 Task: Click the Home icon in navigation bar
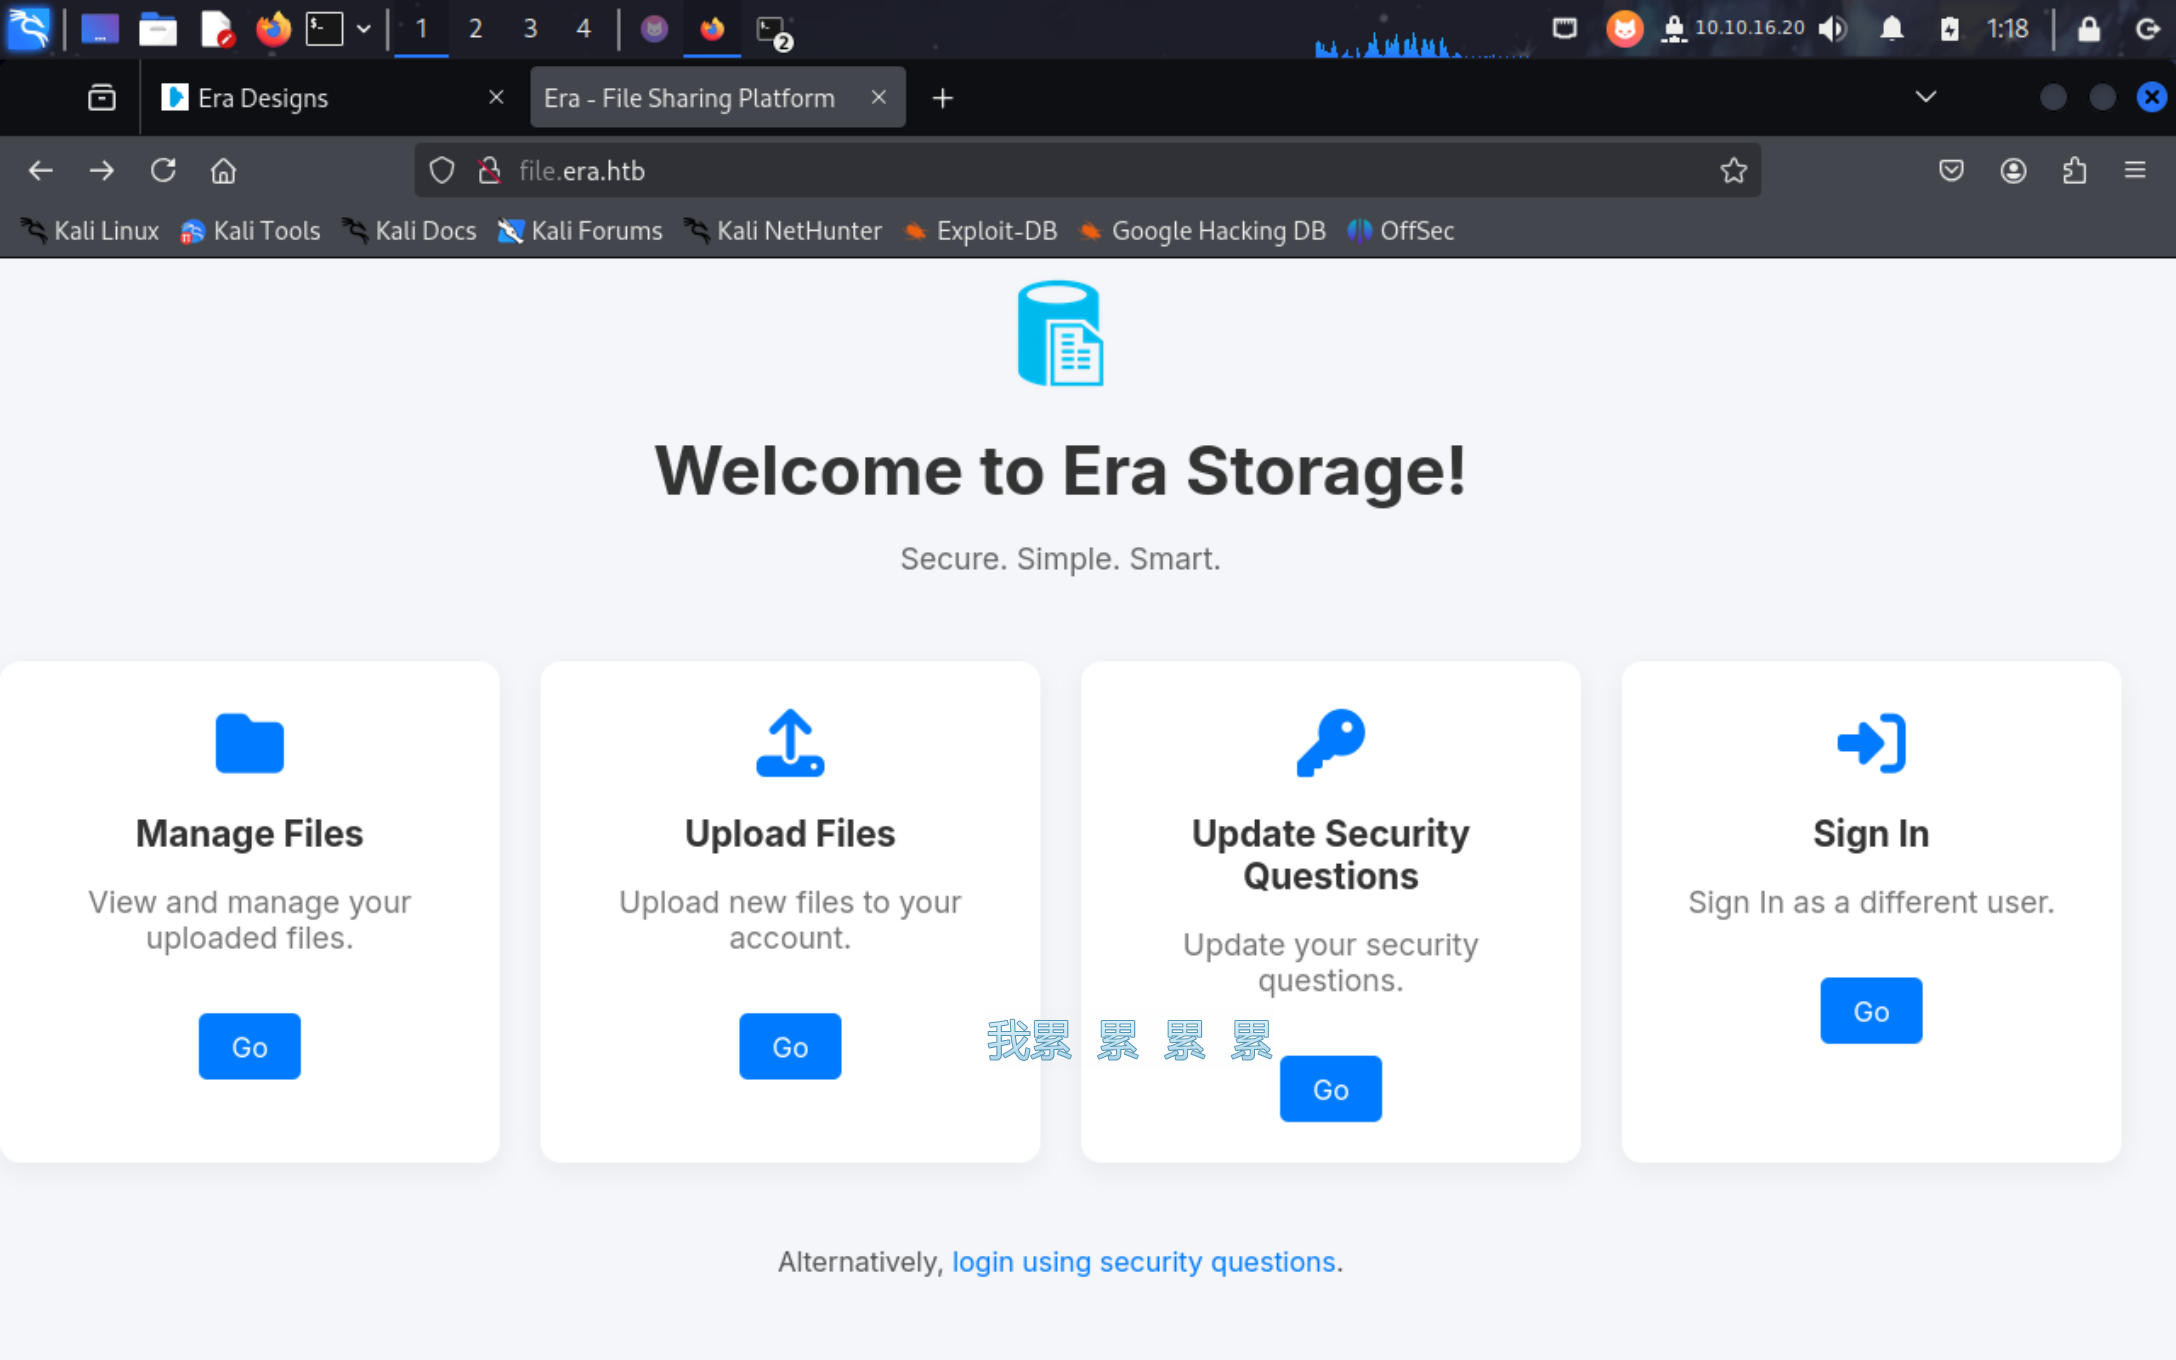[223, 171]
